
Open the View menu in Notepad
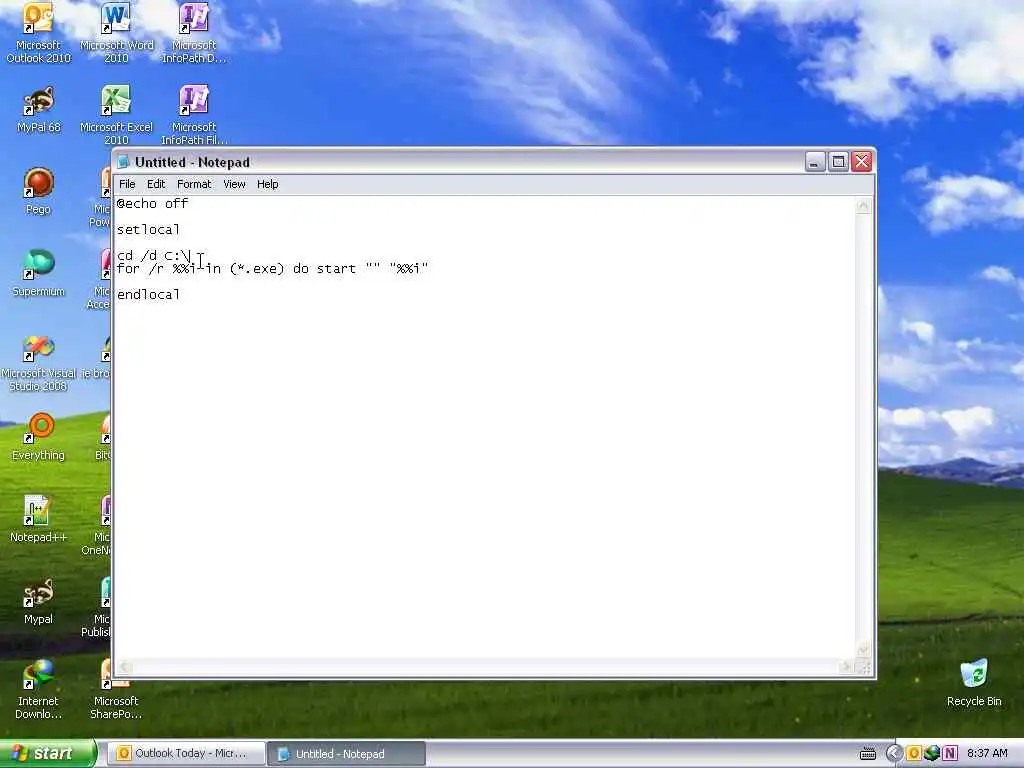coord(234,184)
